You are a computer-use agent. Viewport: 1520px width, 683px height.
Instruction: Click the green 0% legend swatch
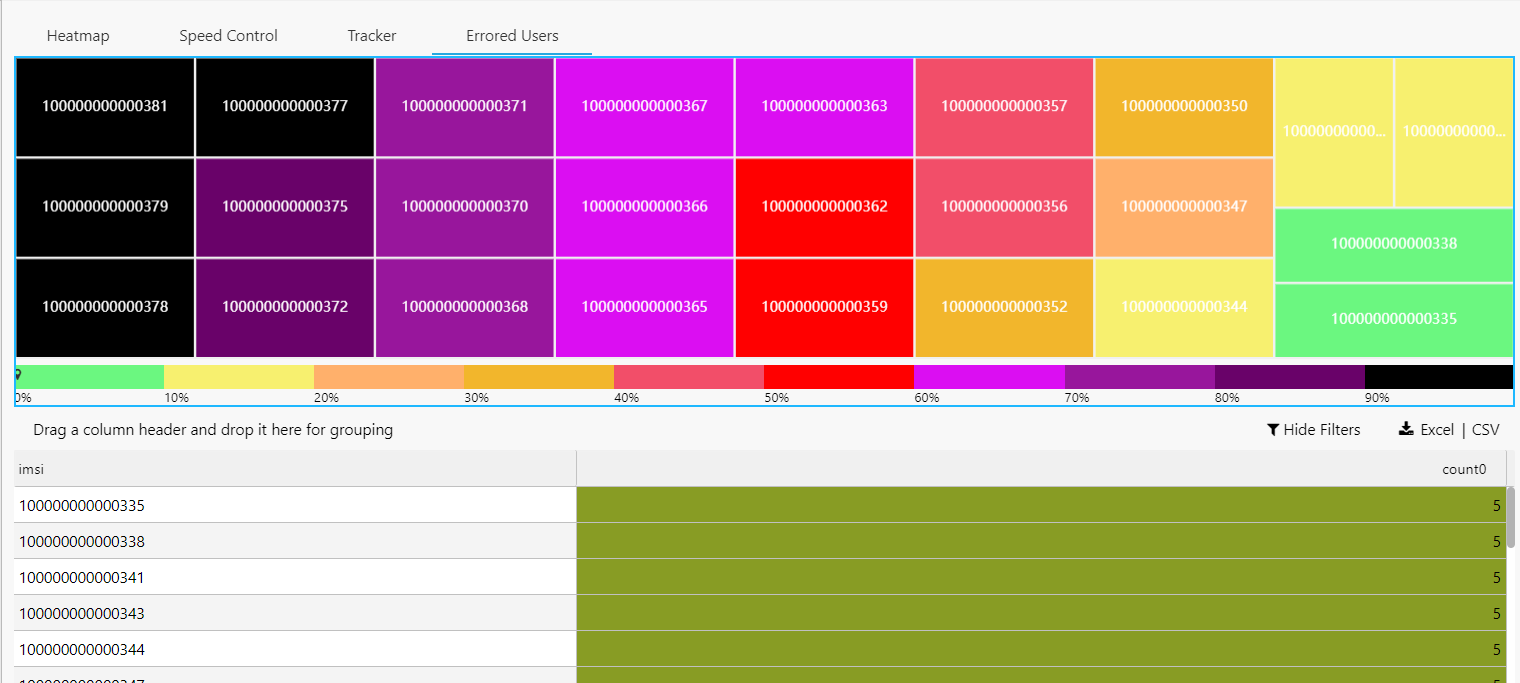89,377
